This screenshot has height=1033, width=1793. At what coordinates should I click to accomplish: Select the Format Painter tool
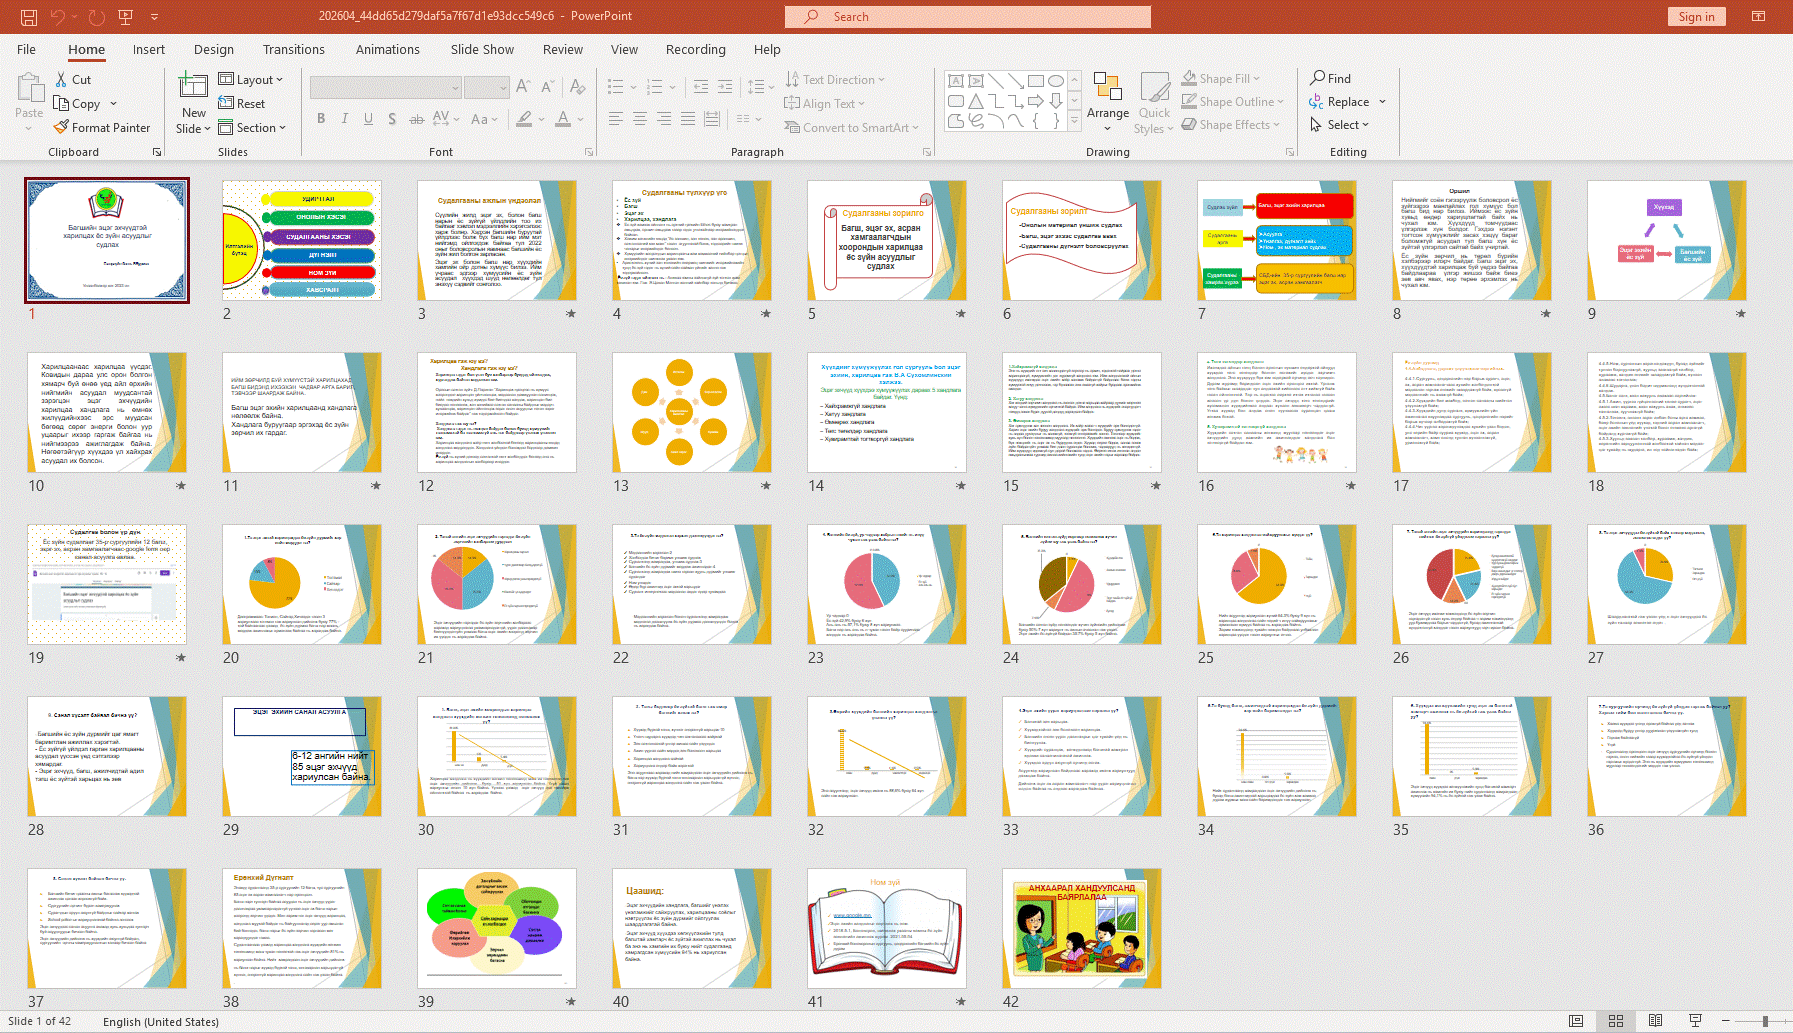[x=102, y=128]
